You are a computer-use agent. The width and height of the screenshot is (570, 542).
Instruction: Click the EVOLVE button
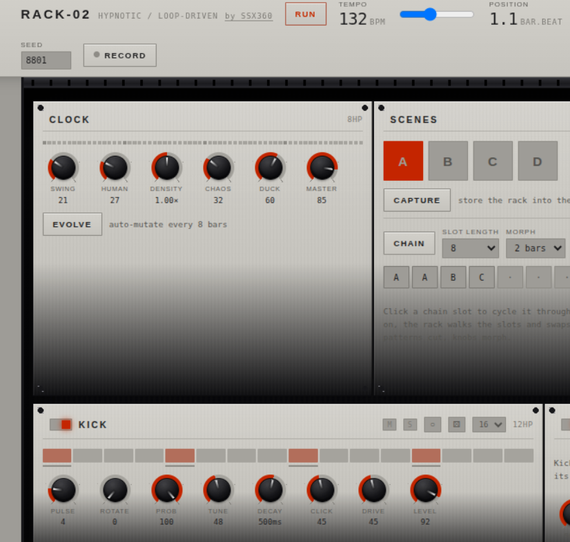pos(72,224)
